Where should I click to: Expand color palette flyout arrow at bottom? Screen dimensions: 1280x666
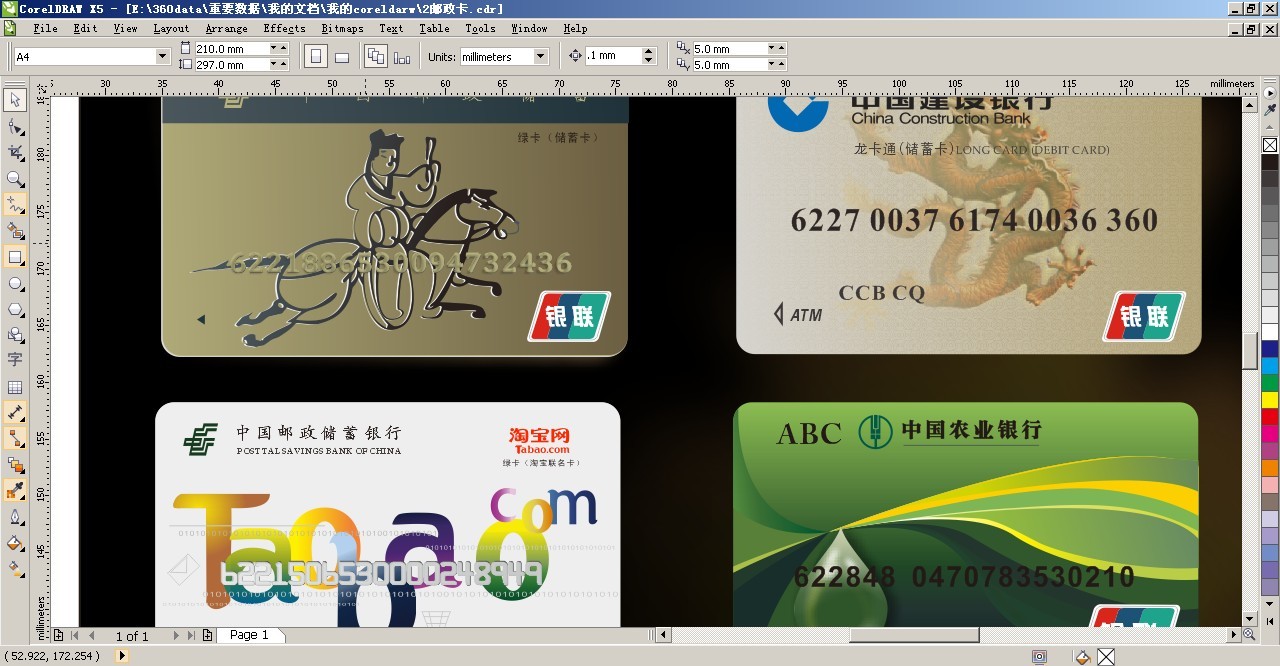point(1270,620)
